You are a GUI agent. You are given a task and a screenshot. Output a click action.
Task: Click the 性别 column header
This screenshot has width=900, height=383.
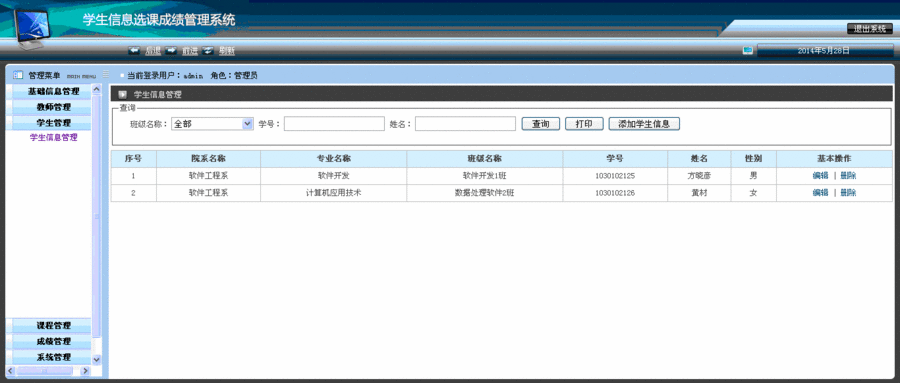click(x=753, y=158)
